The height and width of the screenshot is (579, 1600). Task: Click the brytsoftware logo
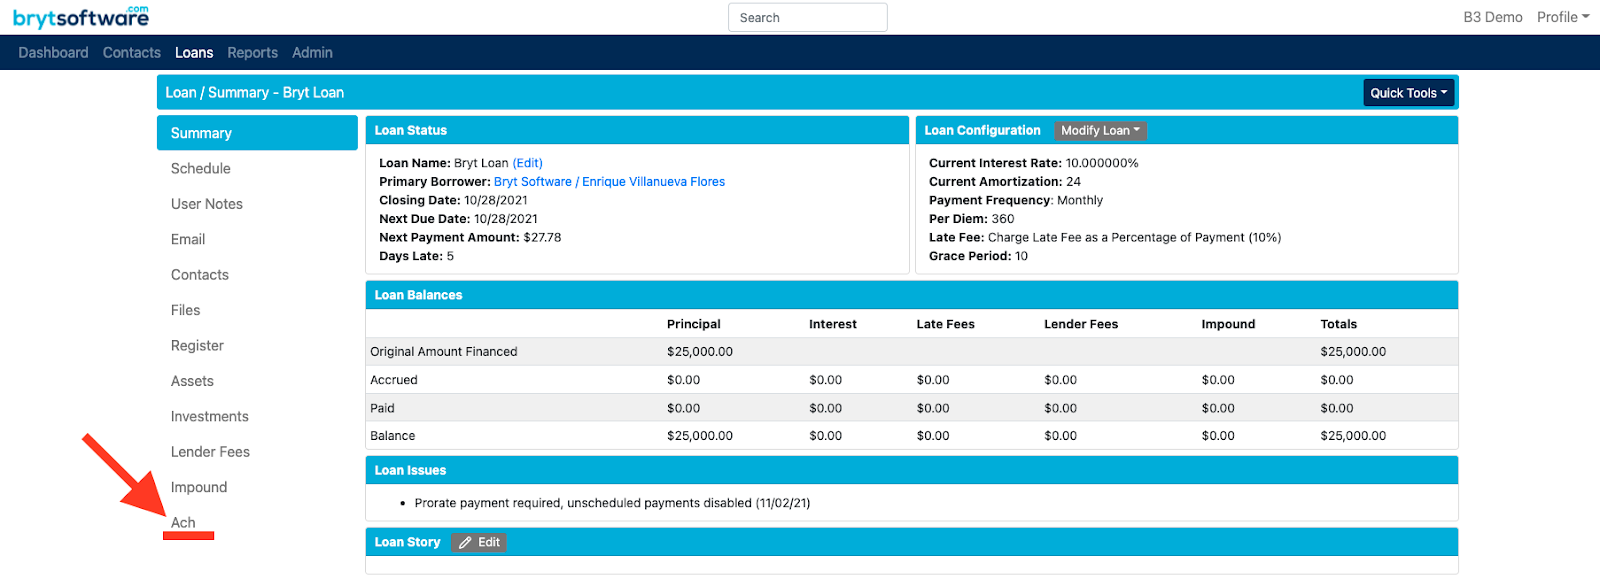coord(81,16)
